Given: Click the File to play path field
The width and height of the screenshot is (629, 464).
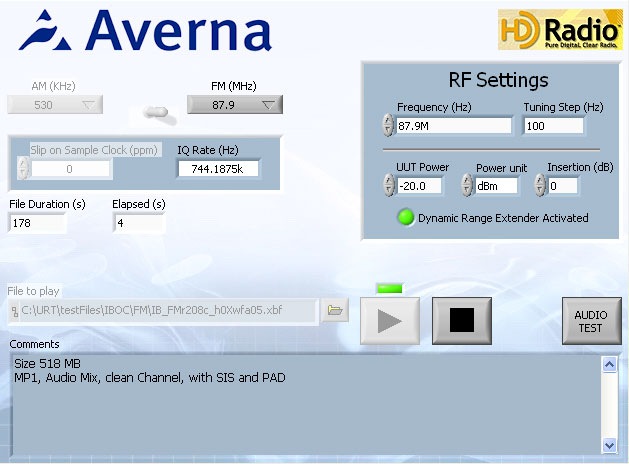Looking at the screenshot, I should tap(168, 310).
